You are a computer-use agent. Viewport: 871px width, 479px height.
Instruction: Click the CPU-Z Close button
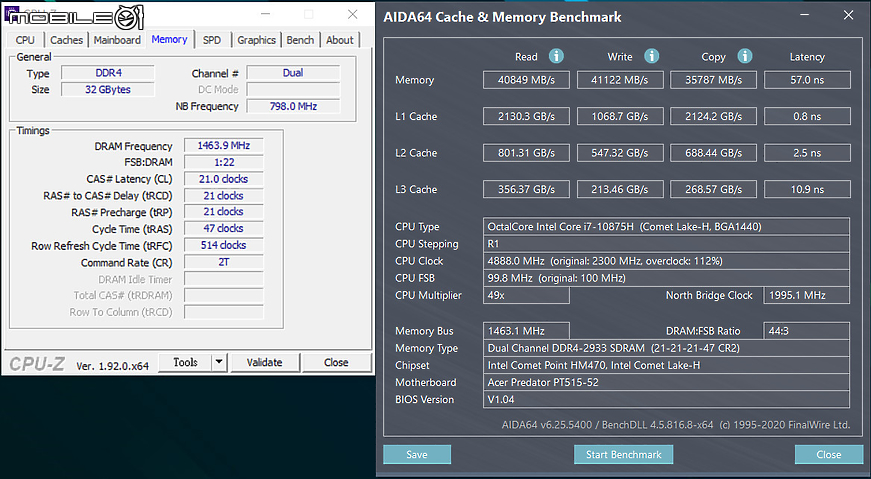[x=336, y=362]
